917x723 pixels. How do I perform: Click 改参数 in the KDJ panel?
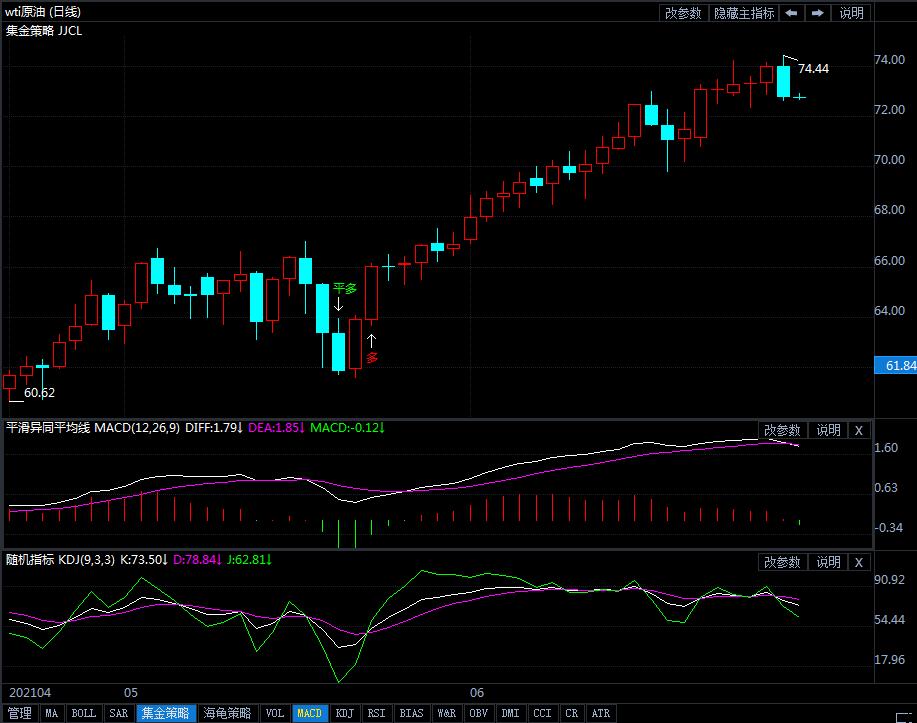(x=782, y=562)
